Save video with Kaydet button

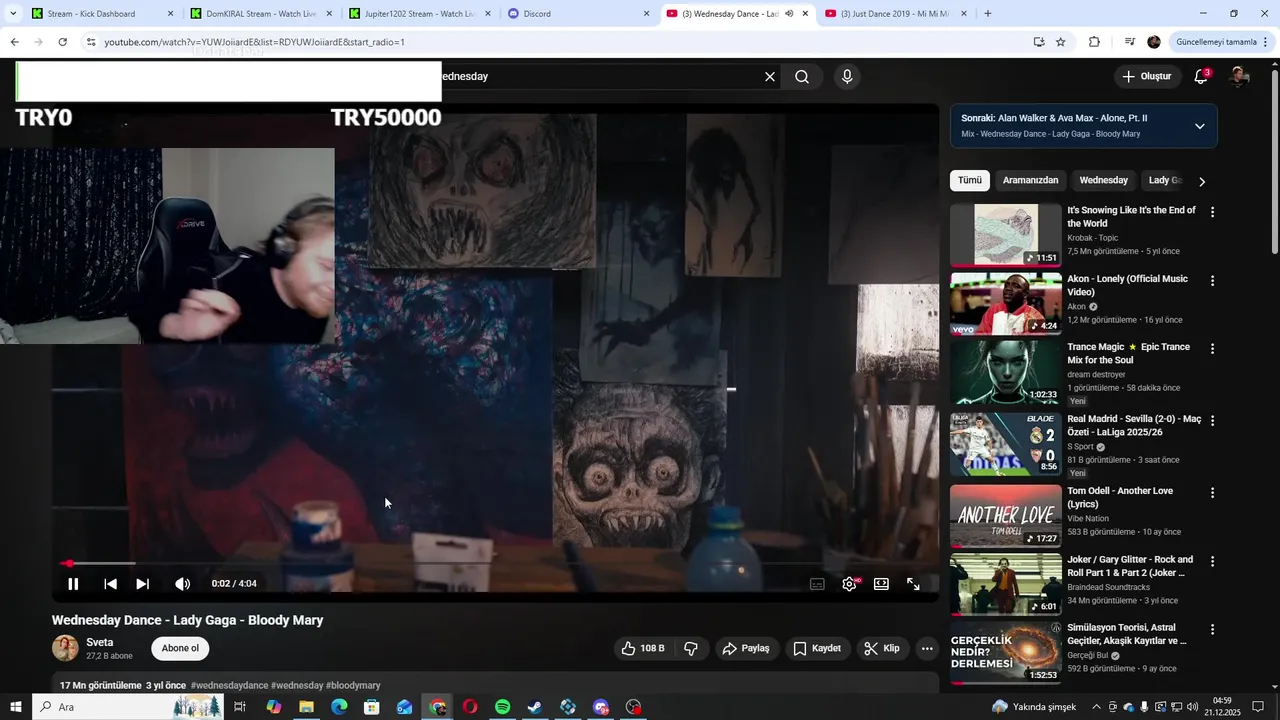coord(817,648)
